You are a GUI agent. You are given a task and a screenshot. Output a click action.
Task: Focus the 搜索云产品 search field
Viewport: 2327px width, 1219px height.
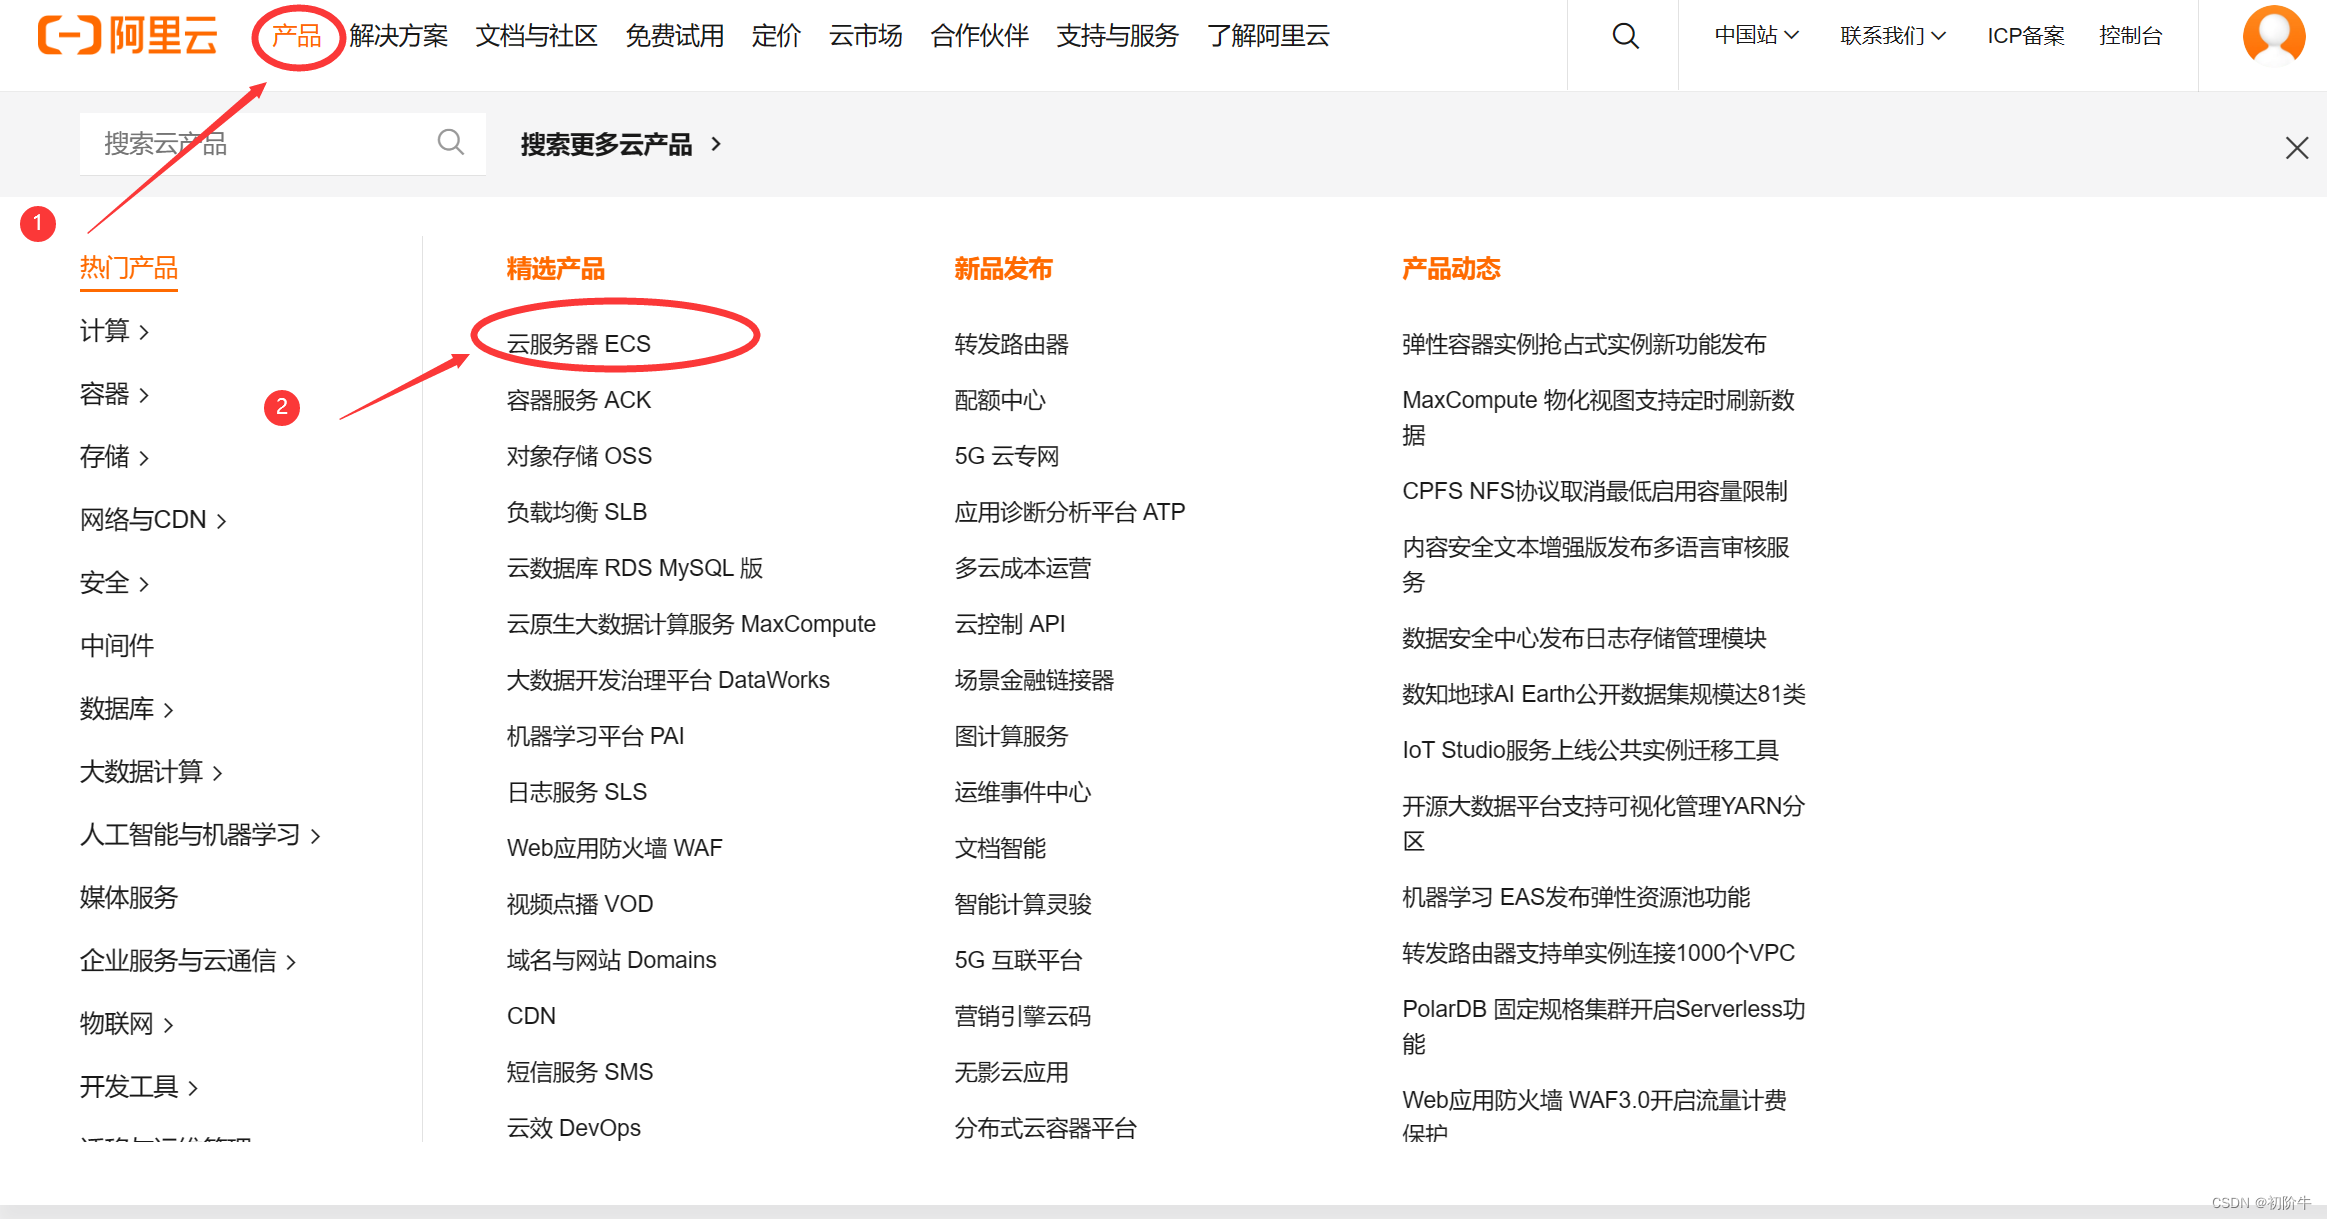click(x=283, y=144)
